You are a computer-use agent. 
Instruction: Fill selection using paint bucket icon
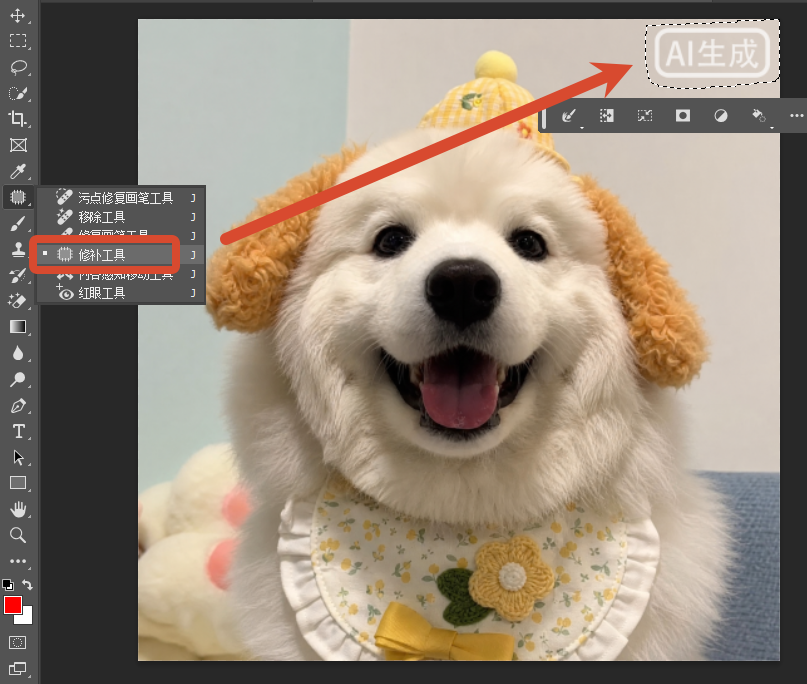[759, 116]
